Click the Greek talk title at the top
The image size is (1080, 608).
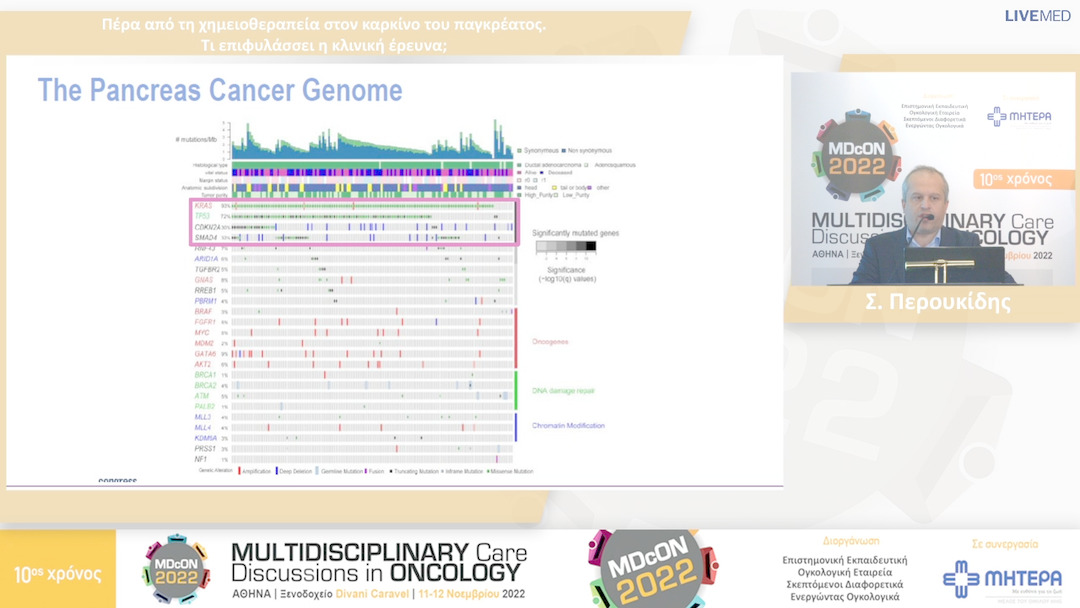pos(324,35)
